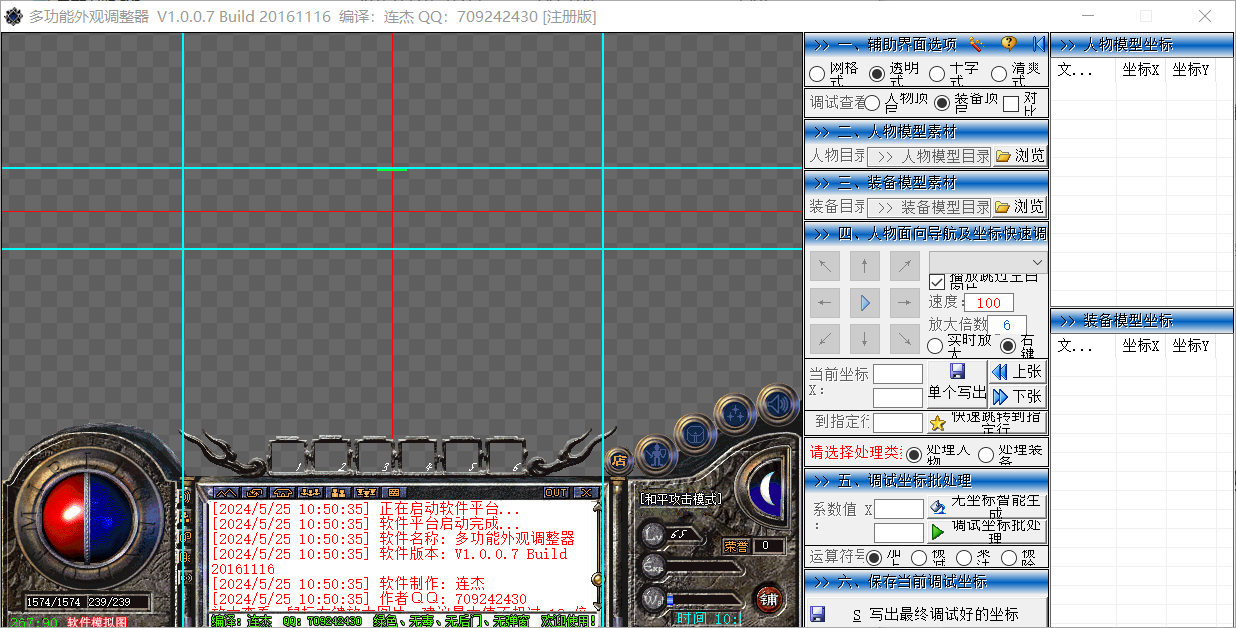Click third chat toolbar icon
1236x628 pixels.
pos(282,492)
